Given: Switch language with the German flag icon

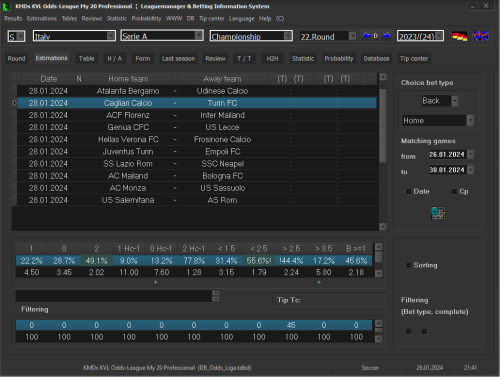Looking at the screenshot, I should [460, 36].
